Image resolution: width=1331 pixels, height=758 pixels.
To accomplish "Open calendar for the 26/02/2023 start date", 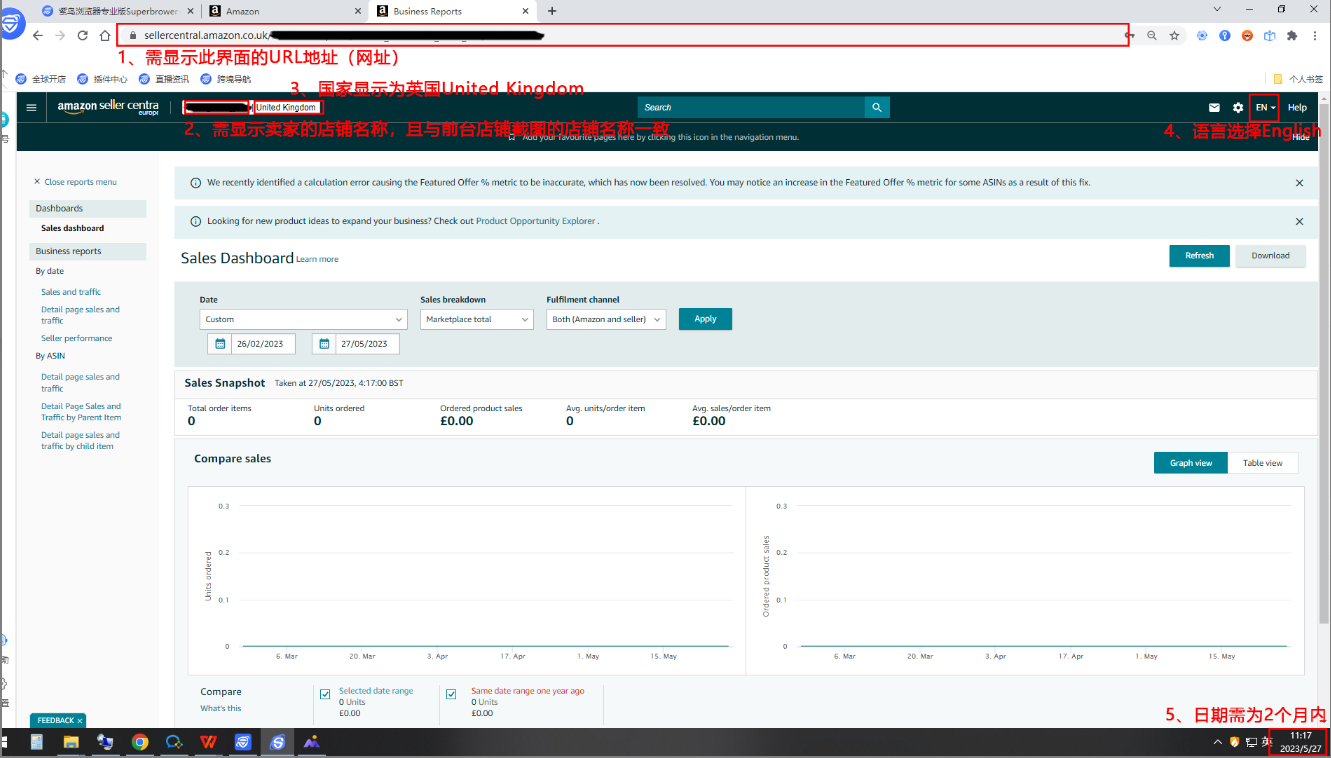I will pos(220,344).
